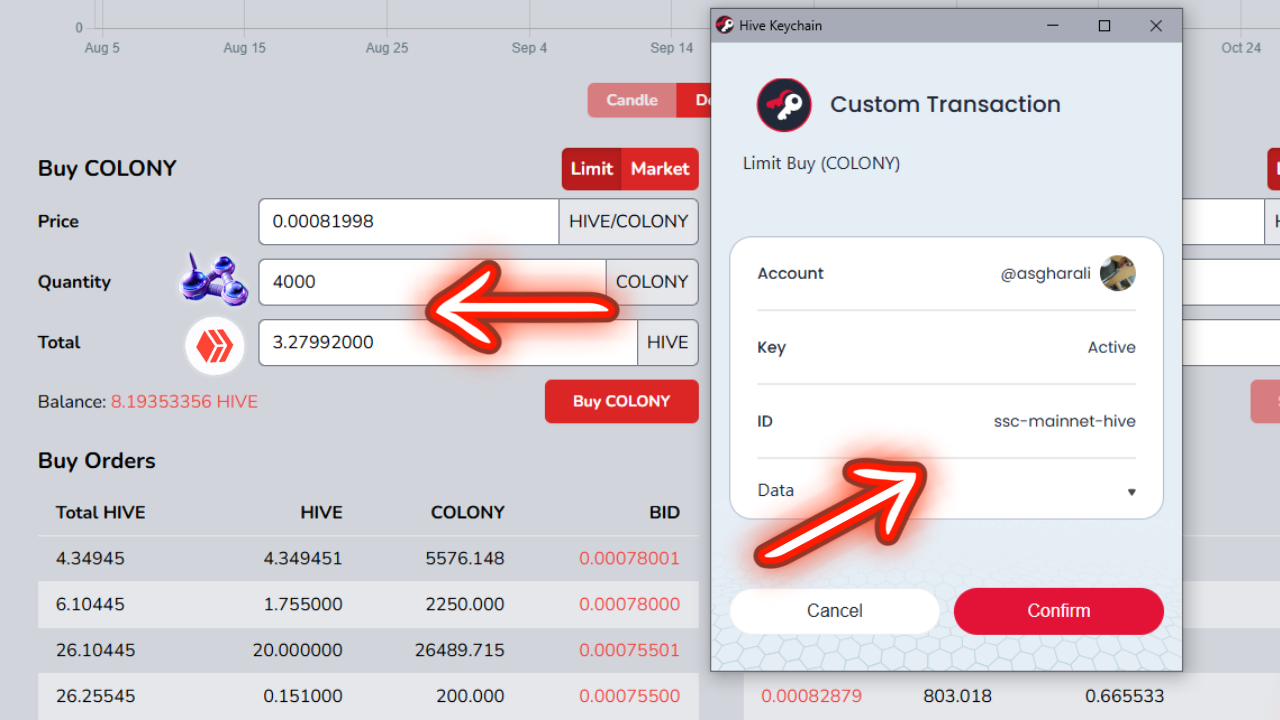Click the Buy Orders heading
1280x720 pixels.
tap(97, 461)
